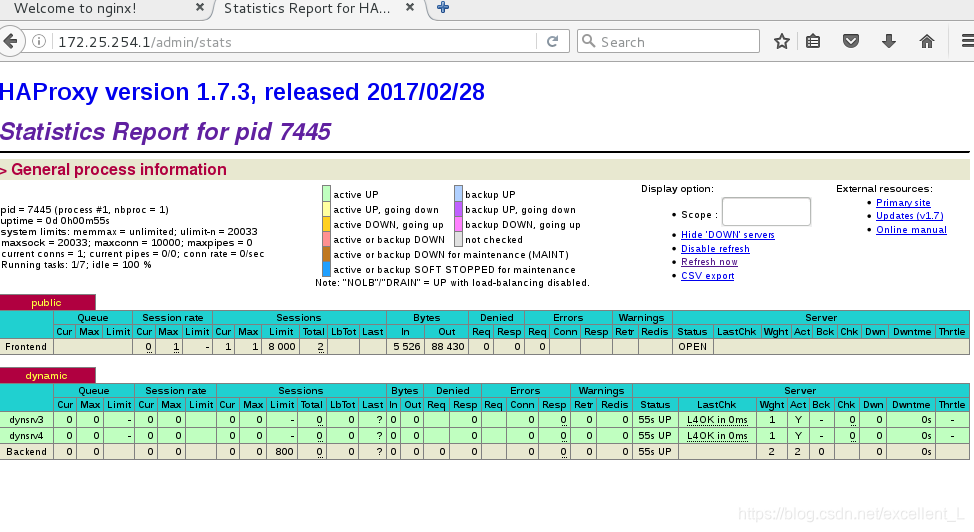Click the not checked gray legend swatch
Viewport: 974px width, 532px height.
pos(458,239)
